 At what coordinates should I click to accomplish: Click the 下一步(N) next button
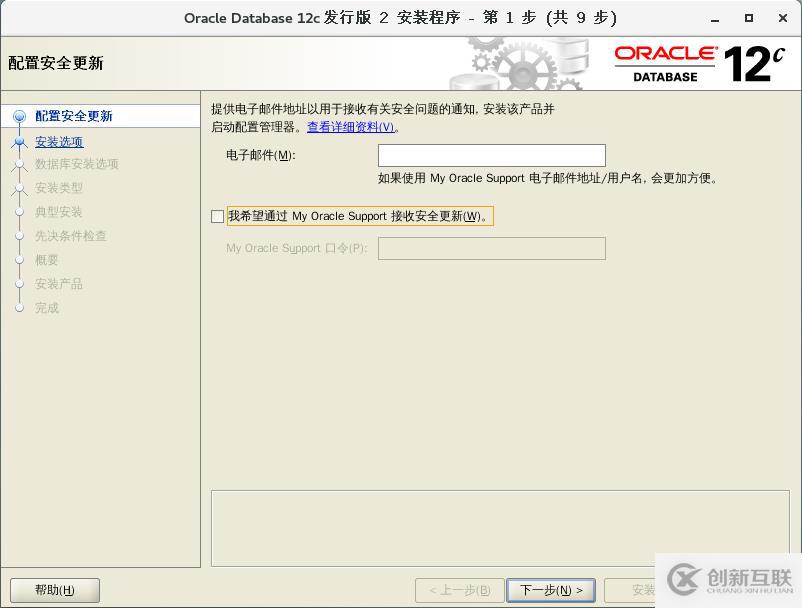click(x=551, y=590)
